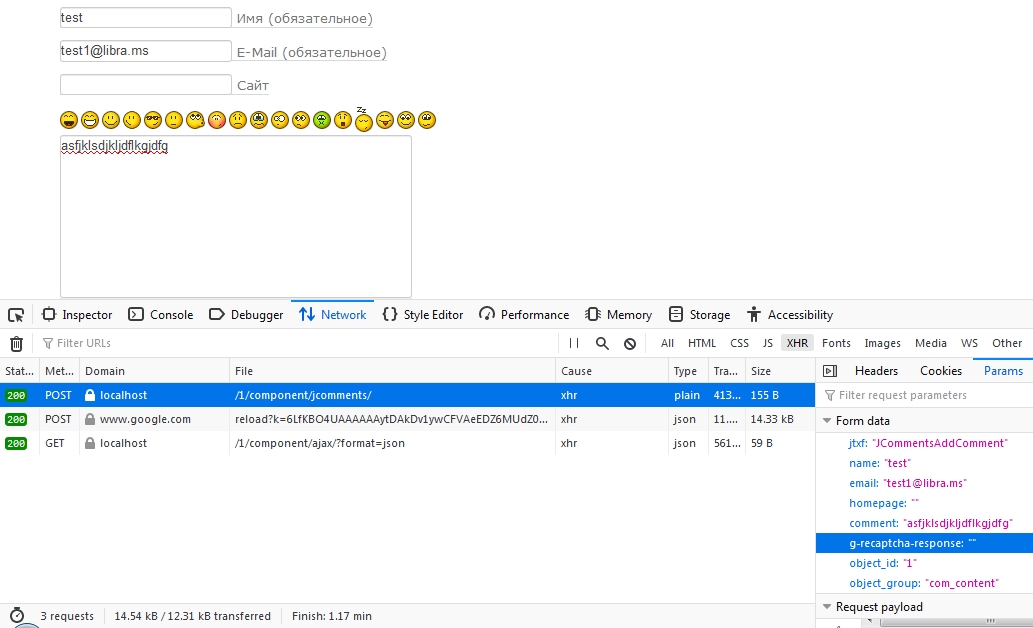
Task: Select the object_group "com_content" parameter
Action: [924, 583]
